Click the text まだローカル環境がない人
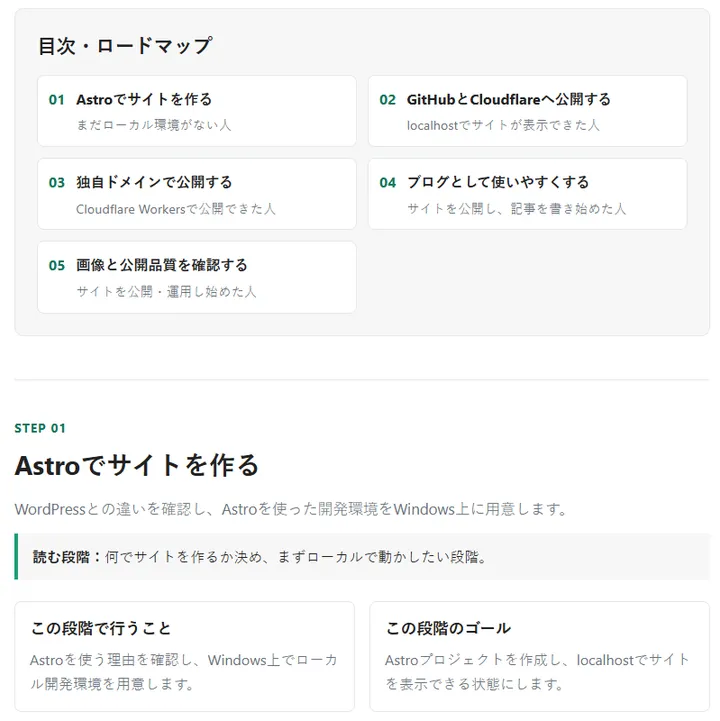 coord(154,125)
